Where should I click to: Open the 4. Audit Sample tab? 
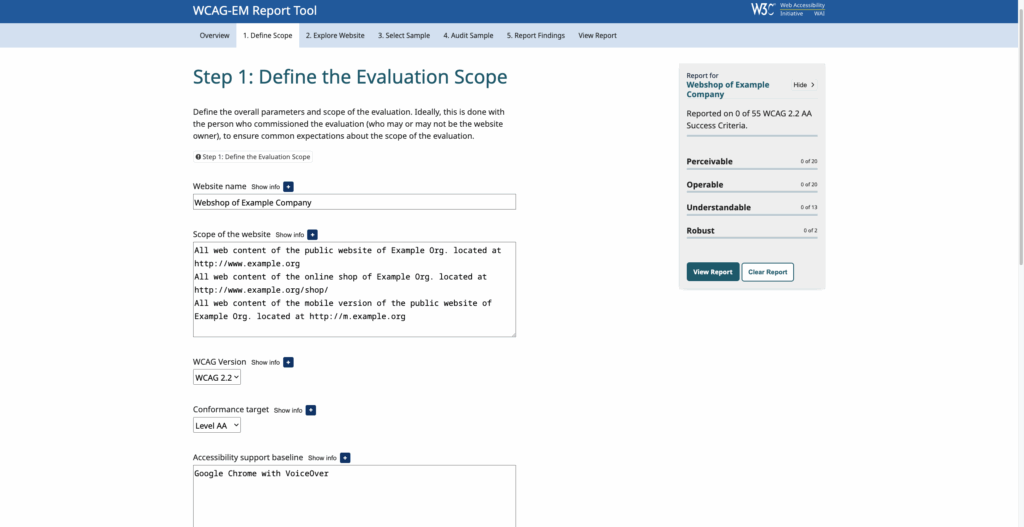click(468, 35)
